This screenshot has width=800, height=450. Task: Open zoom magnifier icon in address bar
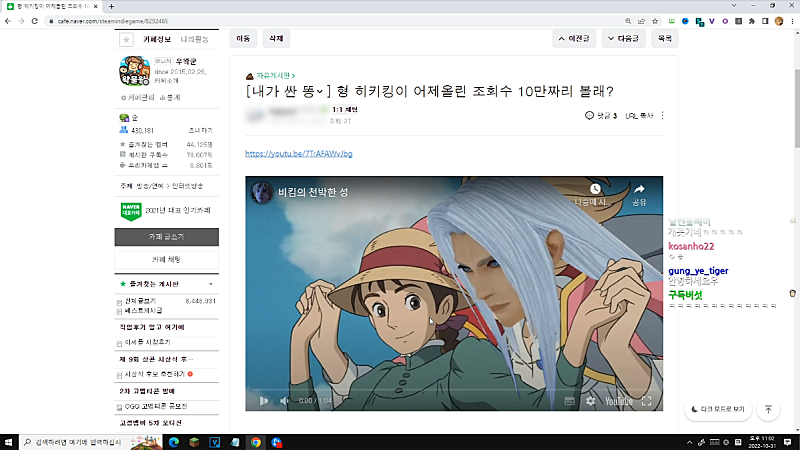click(628, 21)
